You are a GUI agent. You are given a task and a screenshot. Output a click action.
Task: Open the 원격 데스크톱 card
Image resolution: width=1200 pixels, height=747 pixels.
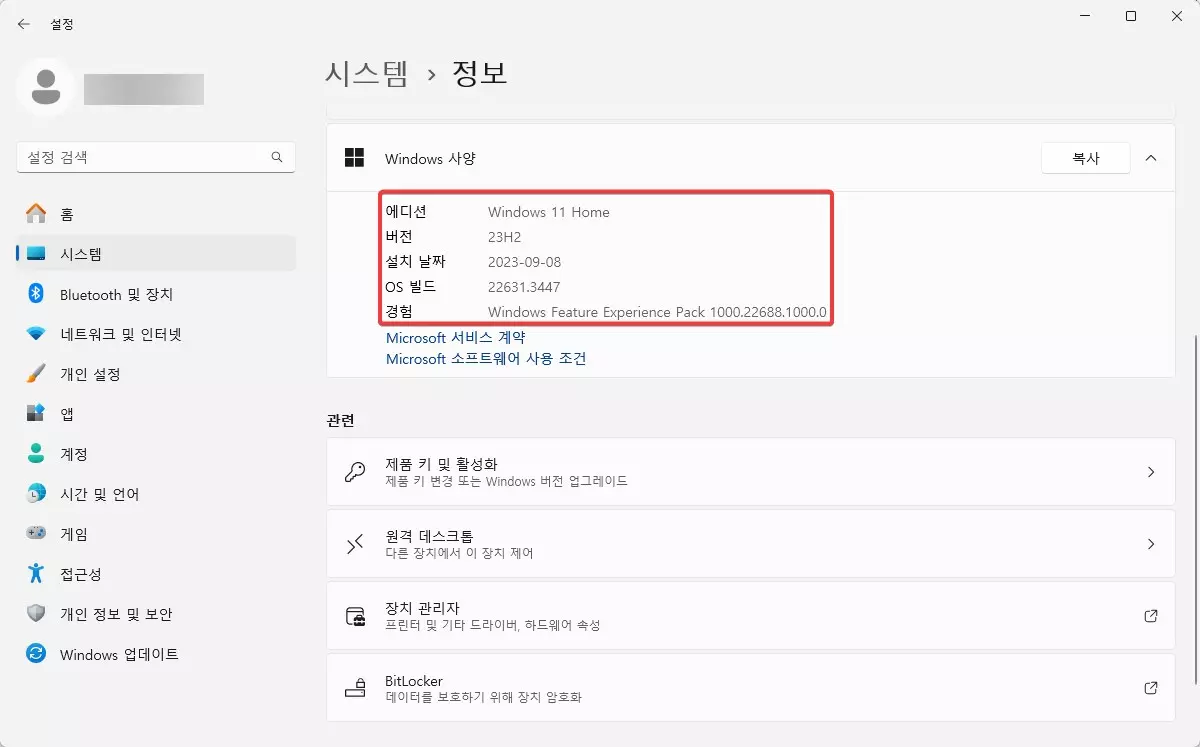point(751,544)
